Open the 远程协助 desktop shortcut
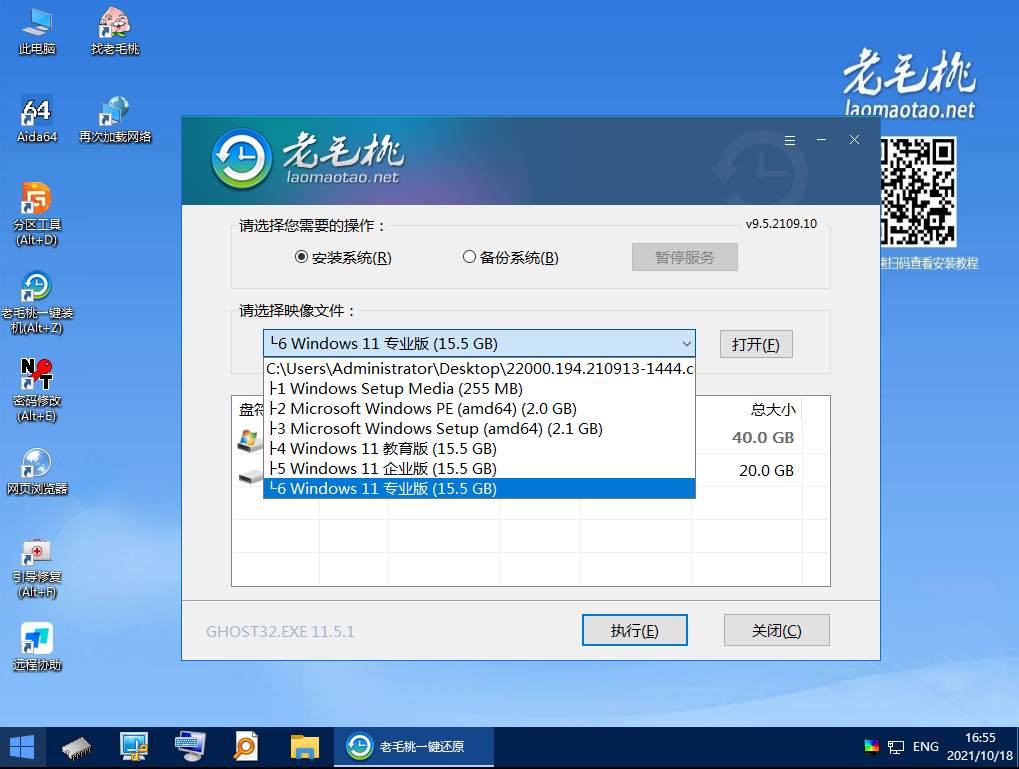Image resolution: width=1019 pixels, height=769 pixels. (x=37, y=647)
